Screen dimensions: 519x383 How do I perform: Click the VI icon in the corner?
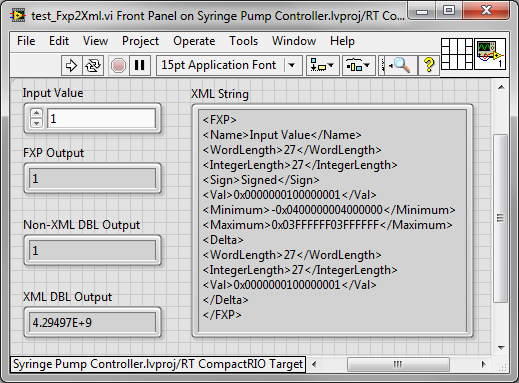490,54
